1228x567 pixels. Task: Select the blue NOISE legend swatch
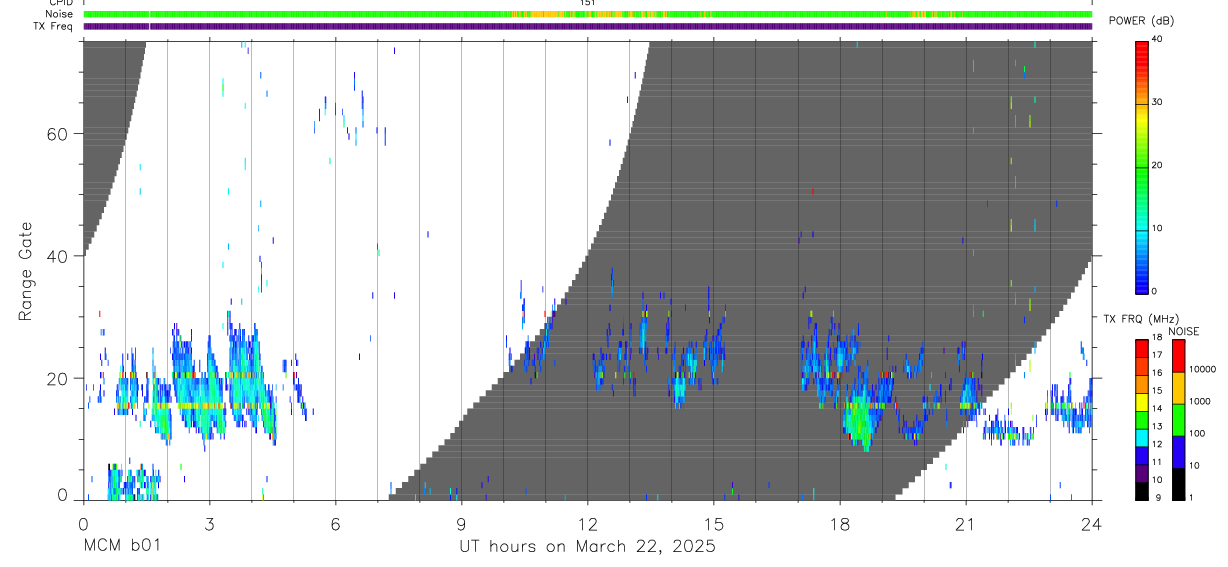(x=1178, y=452)
